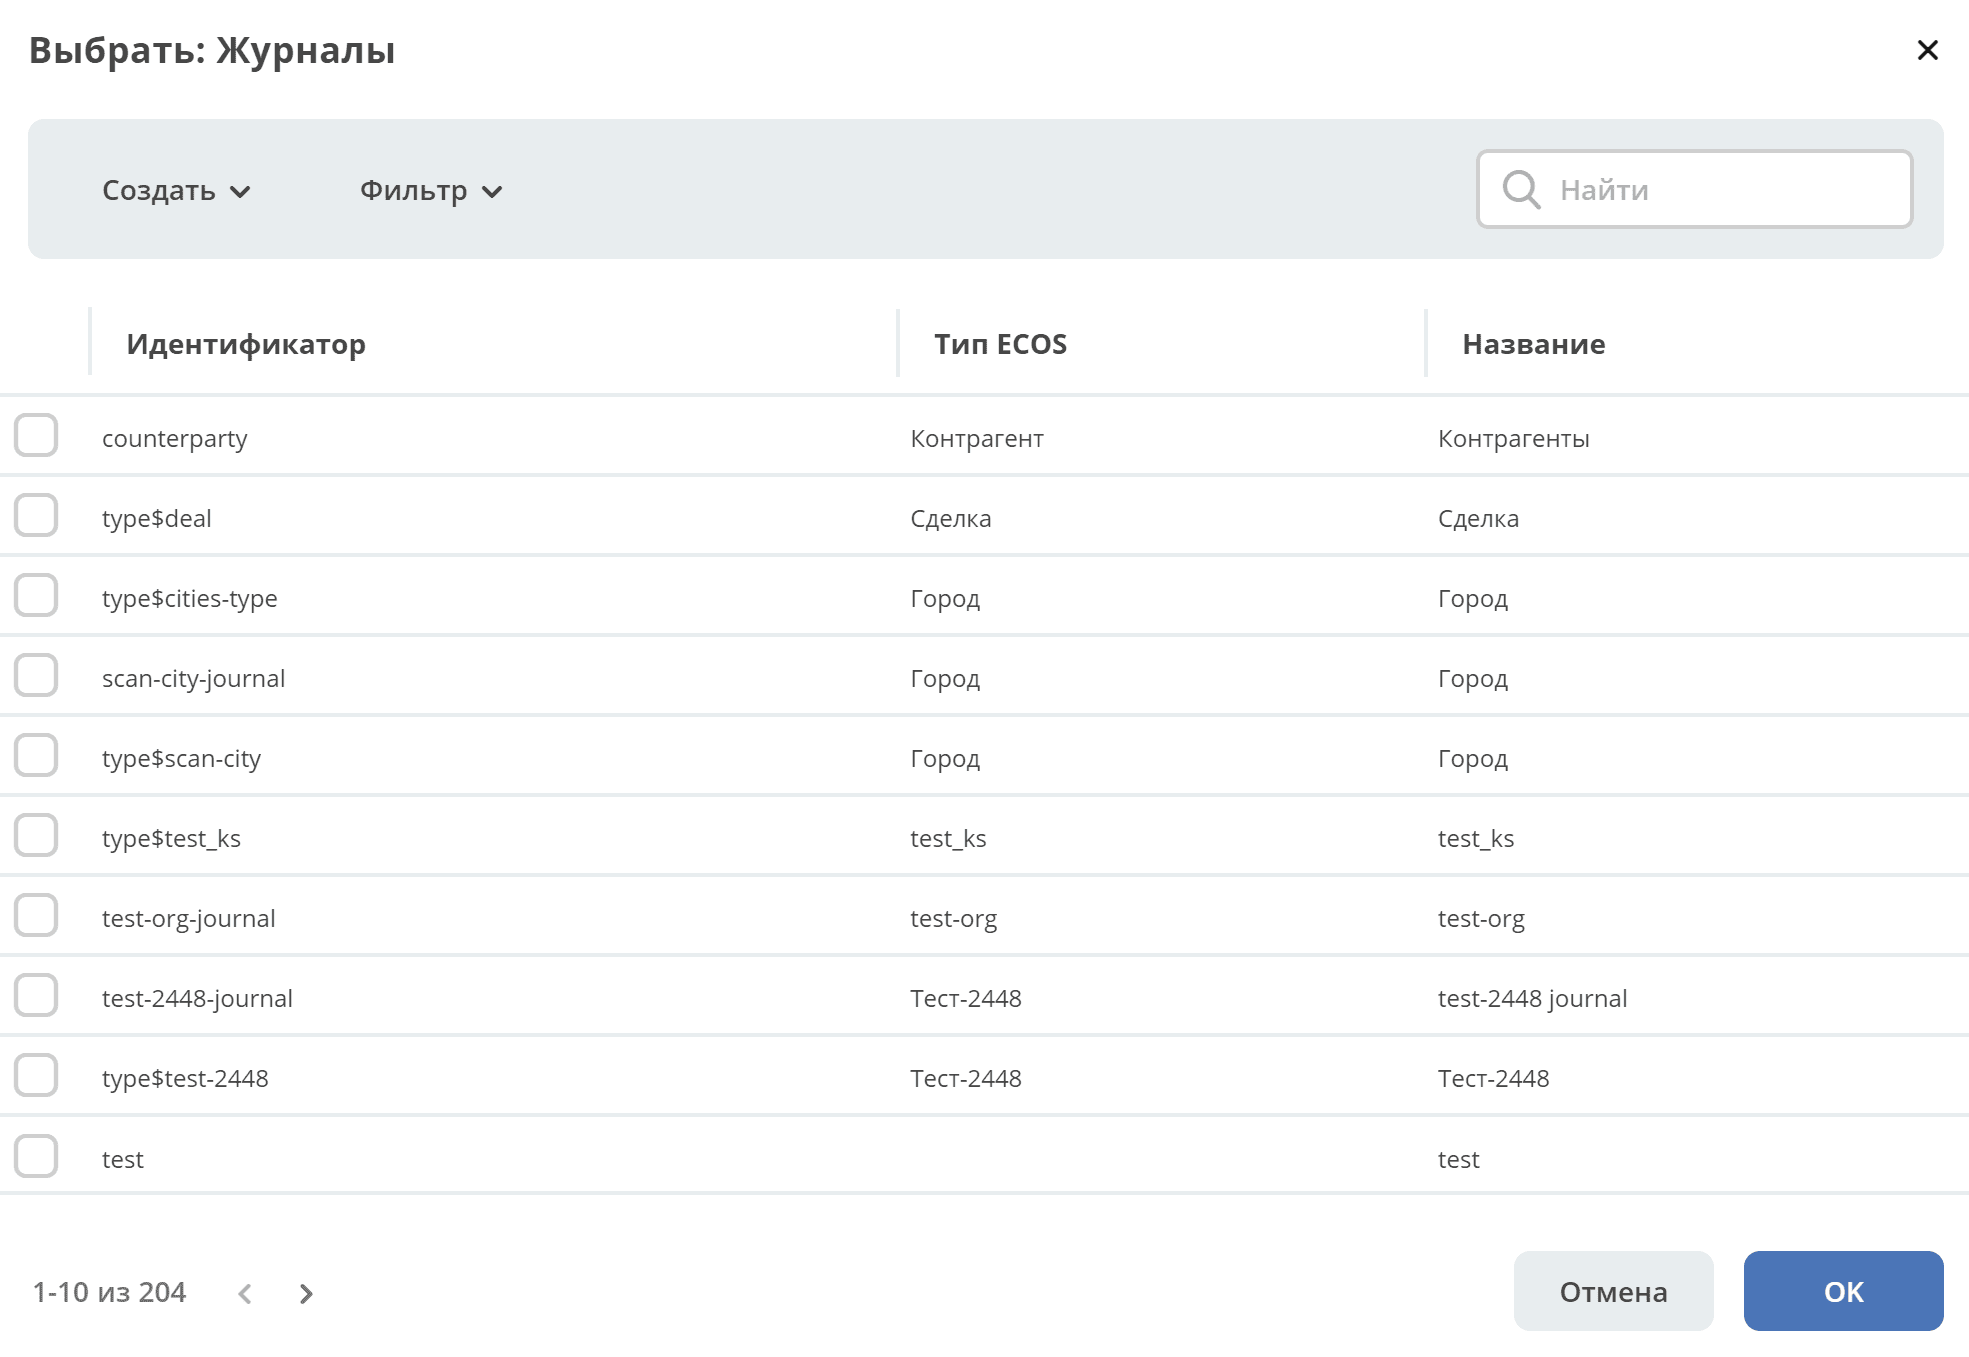
Task: Click the 'scan-city-journal' identifier cell
Action: (x=193, y=679)
